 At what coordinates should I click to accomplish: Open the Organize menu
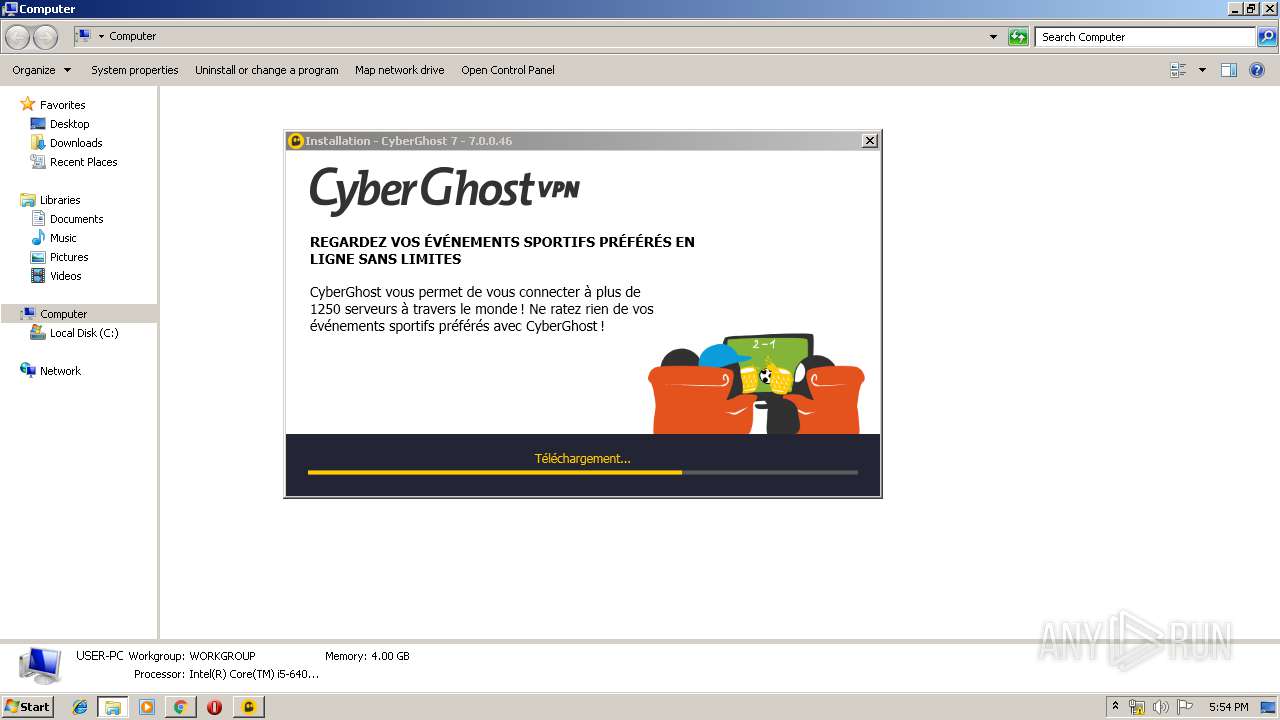42,70
